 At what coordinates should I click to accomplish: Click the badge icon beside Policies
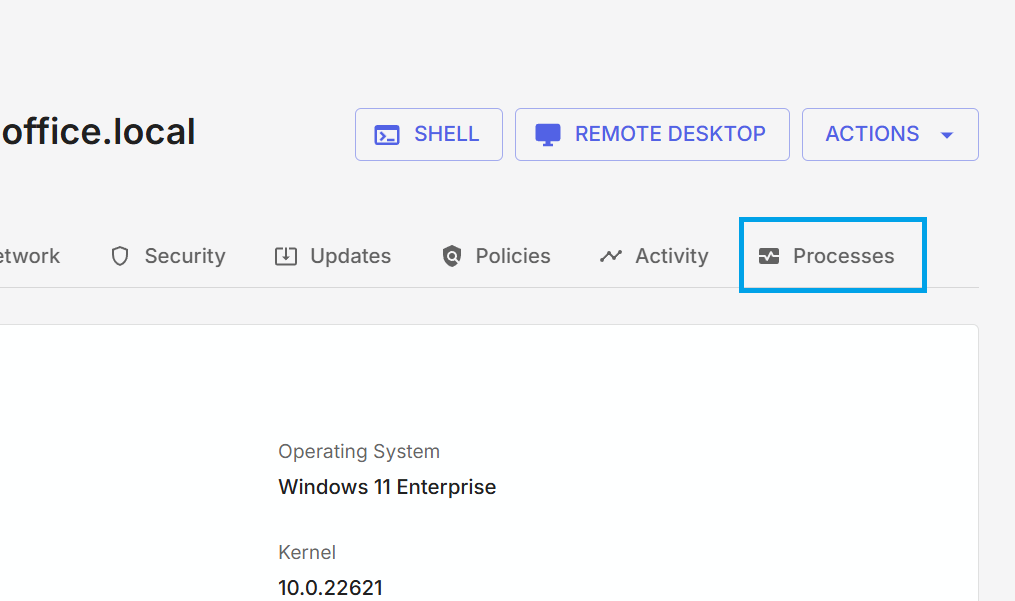[452, 256]
